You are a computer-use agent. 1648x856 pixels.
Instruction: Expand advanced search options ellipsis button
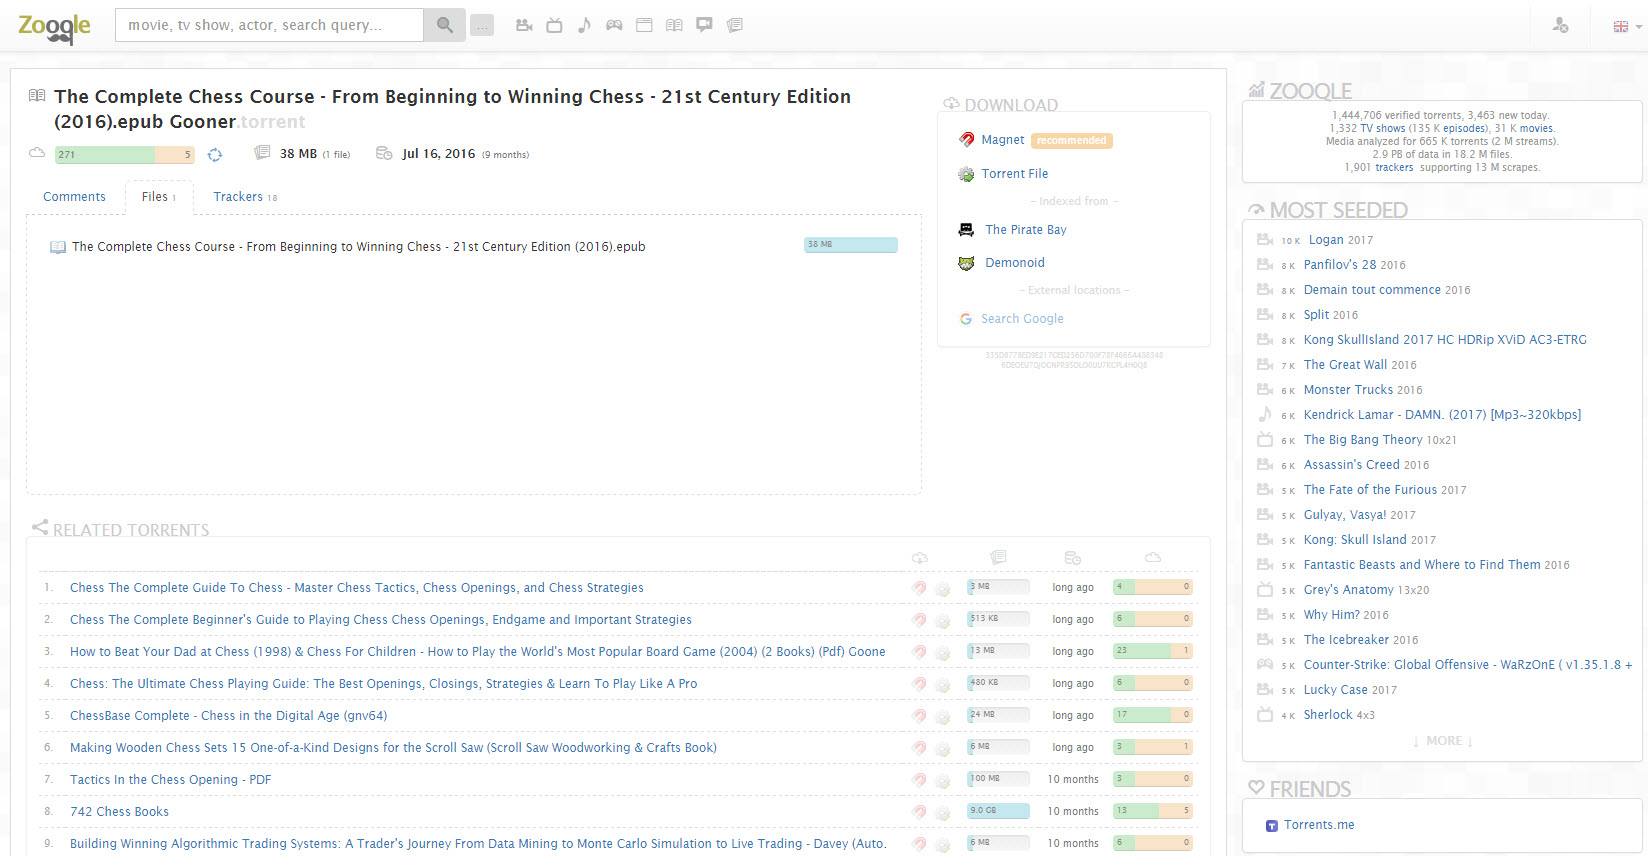tap(482, 26)
